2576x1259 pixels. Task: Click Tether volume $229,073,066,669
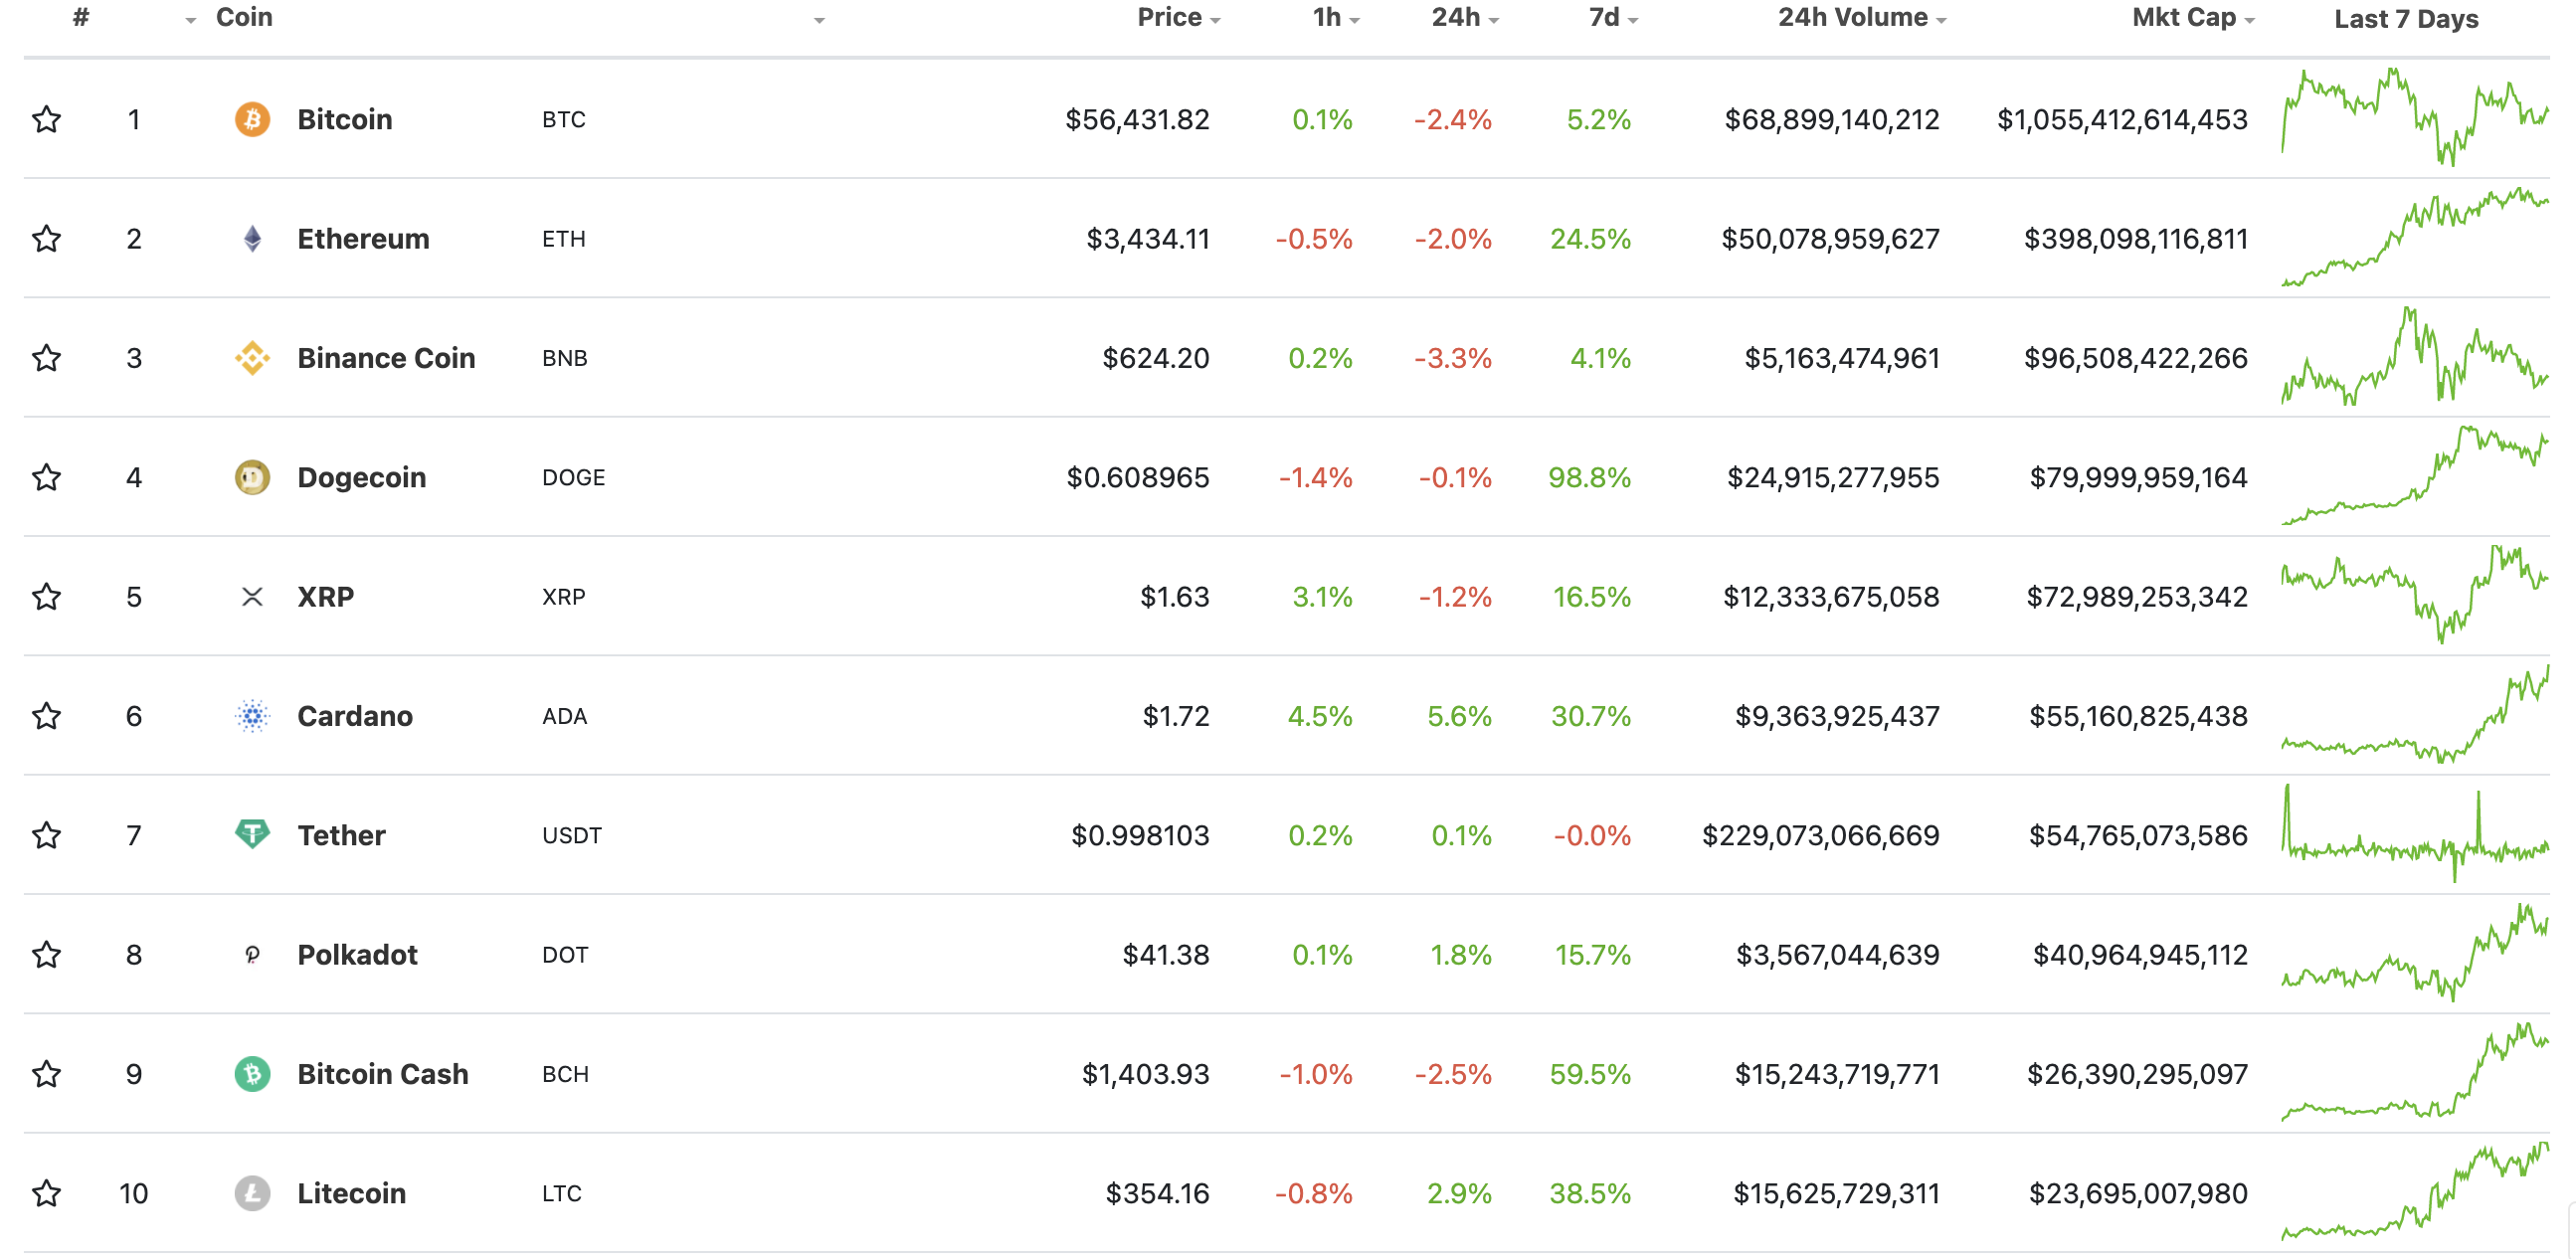coord(1820,834)
